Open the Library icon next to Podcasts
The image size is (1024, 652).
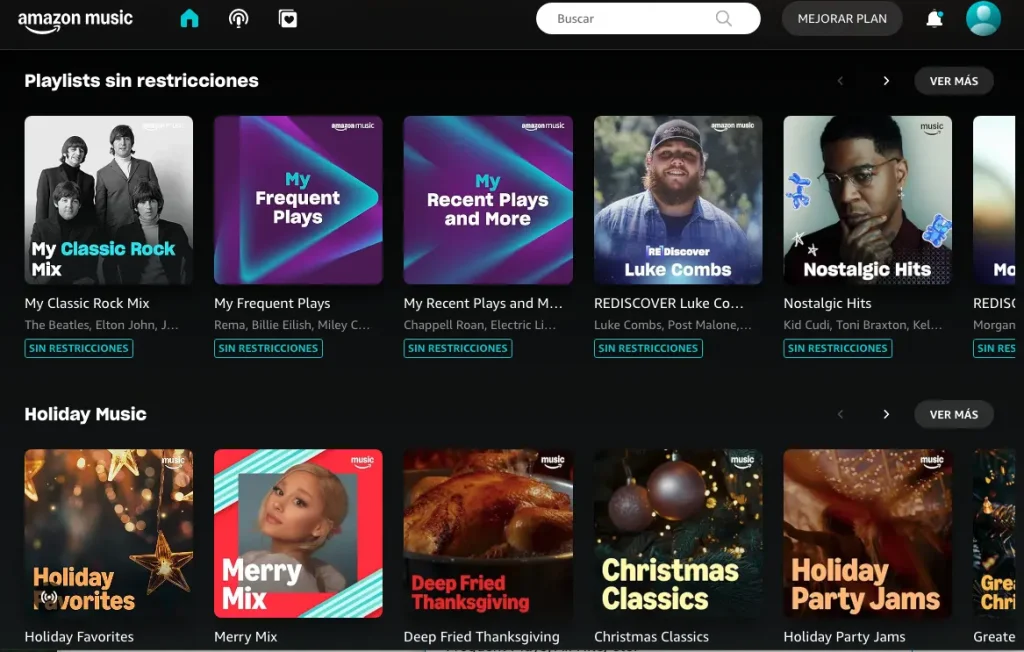point(288,18)
